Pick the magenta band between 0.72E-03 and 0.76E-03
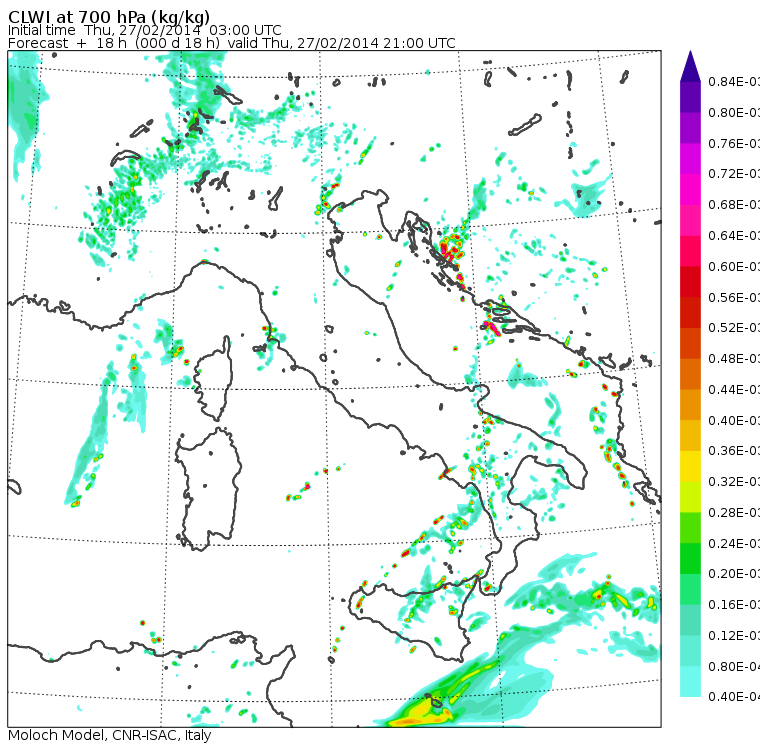 point(690,159)
